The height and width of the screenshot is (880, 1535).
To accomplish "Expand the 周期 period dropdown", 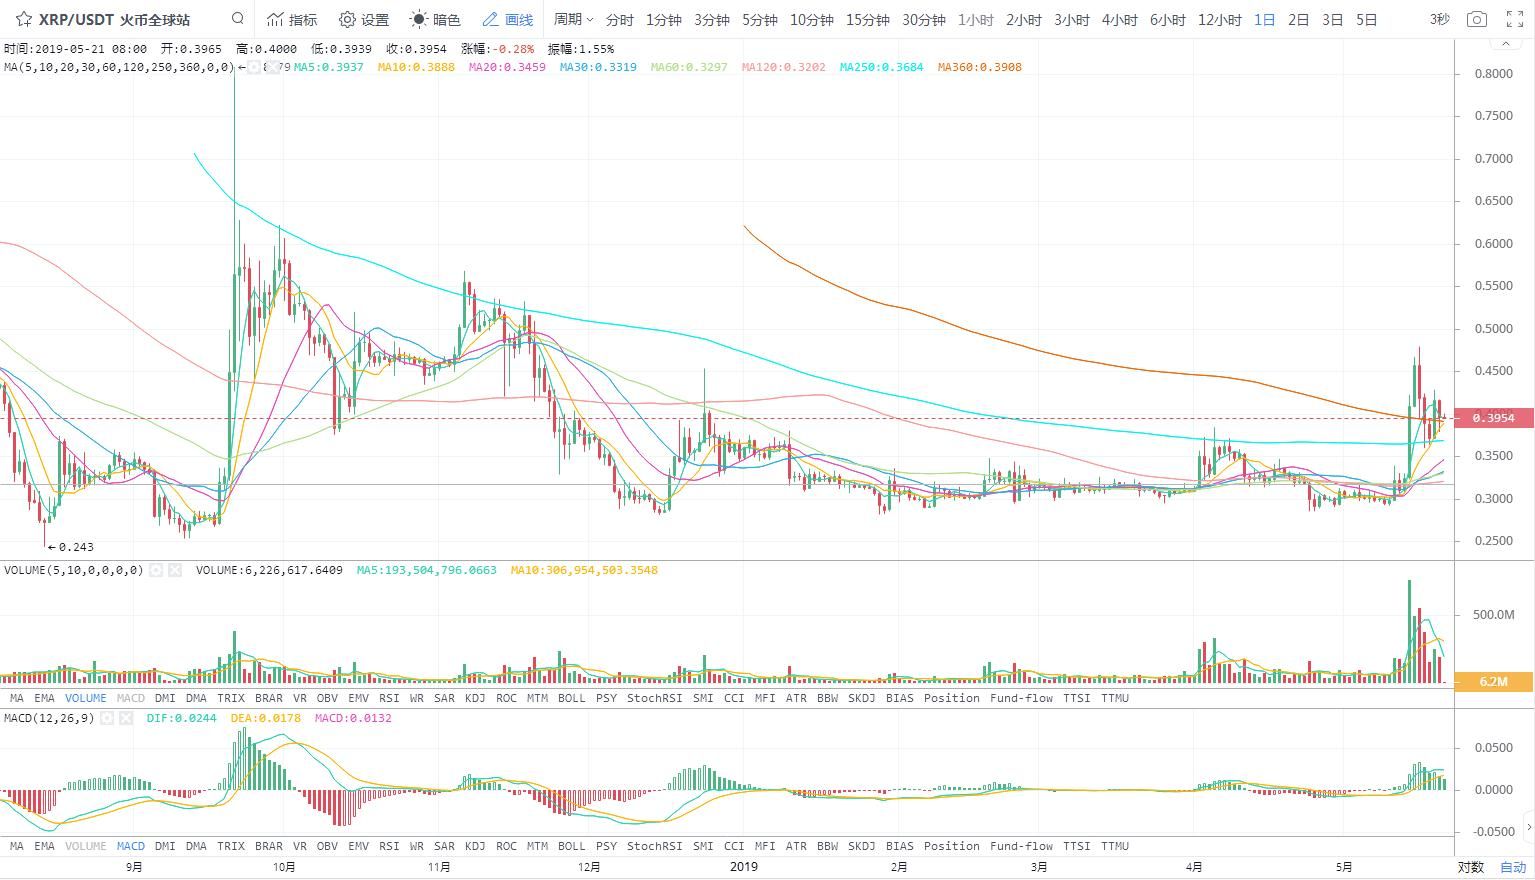I will point(573,19).
